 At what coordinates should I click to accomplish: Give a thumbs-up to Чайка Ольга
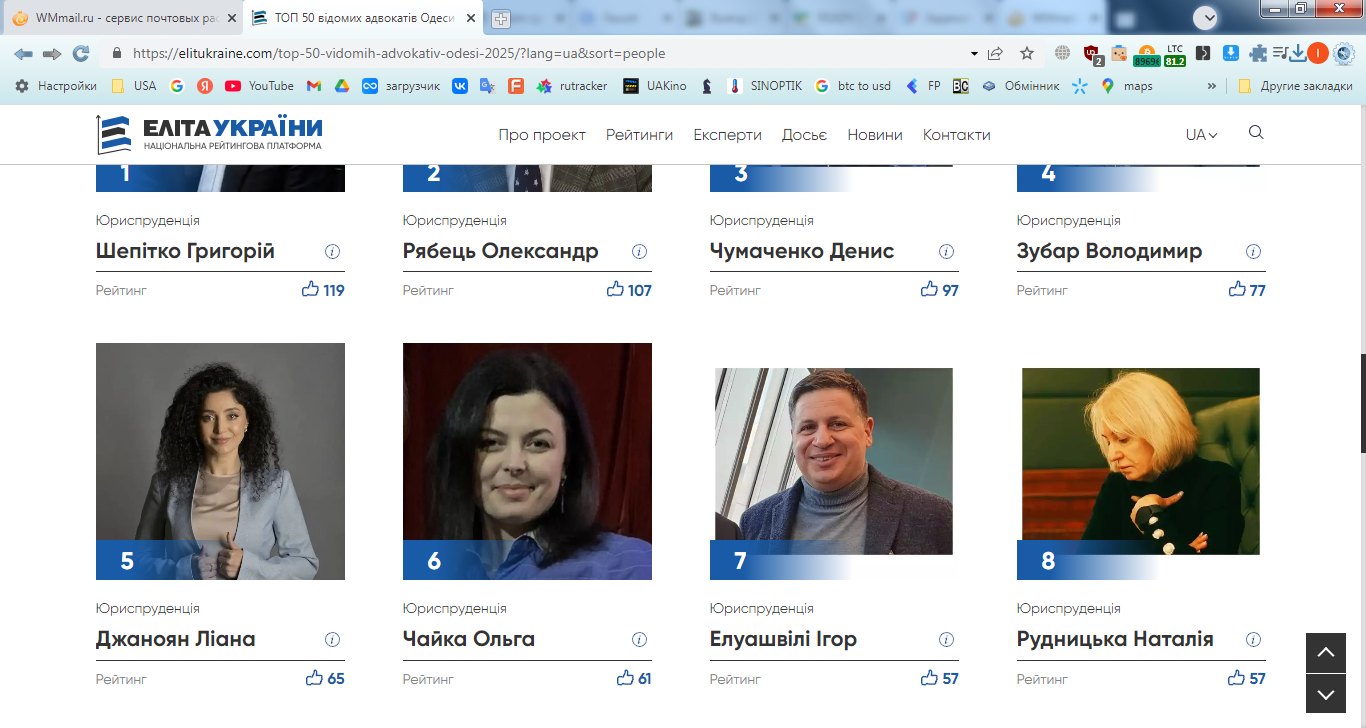tap(625, 677)
